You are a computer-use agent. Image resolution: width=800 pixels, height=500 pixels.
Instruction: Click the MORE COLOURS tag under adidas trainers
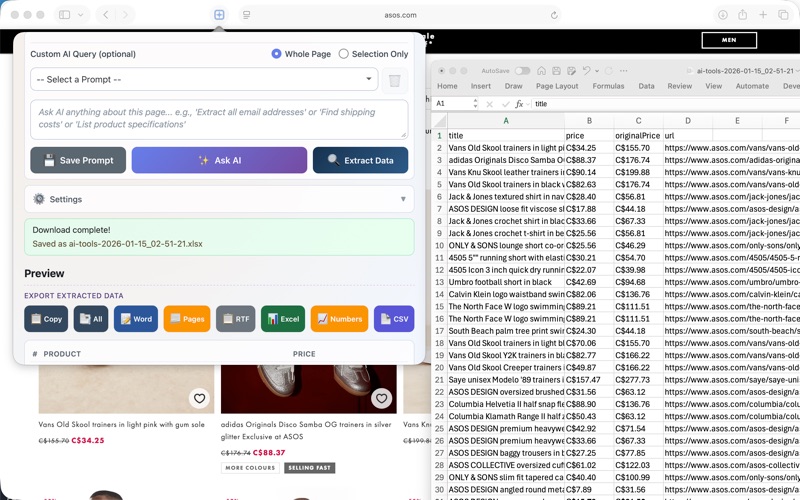coord(250,467)
